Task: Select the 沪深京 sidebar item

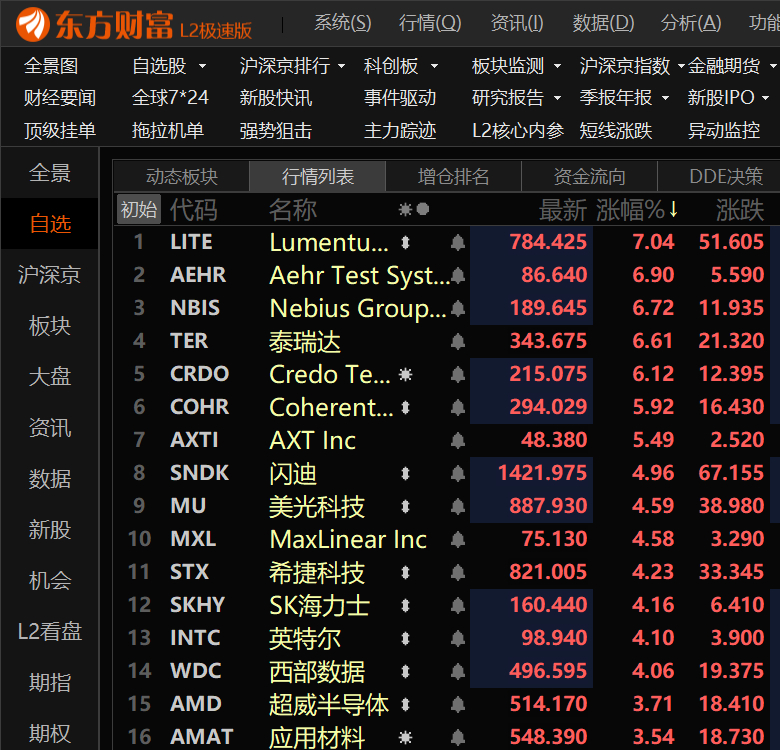Action: pyautogui.click(x=49, y=275)
